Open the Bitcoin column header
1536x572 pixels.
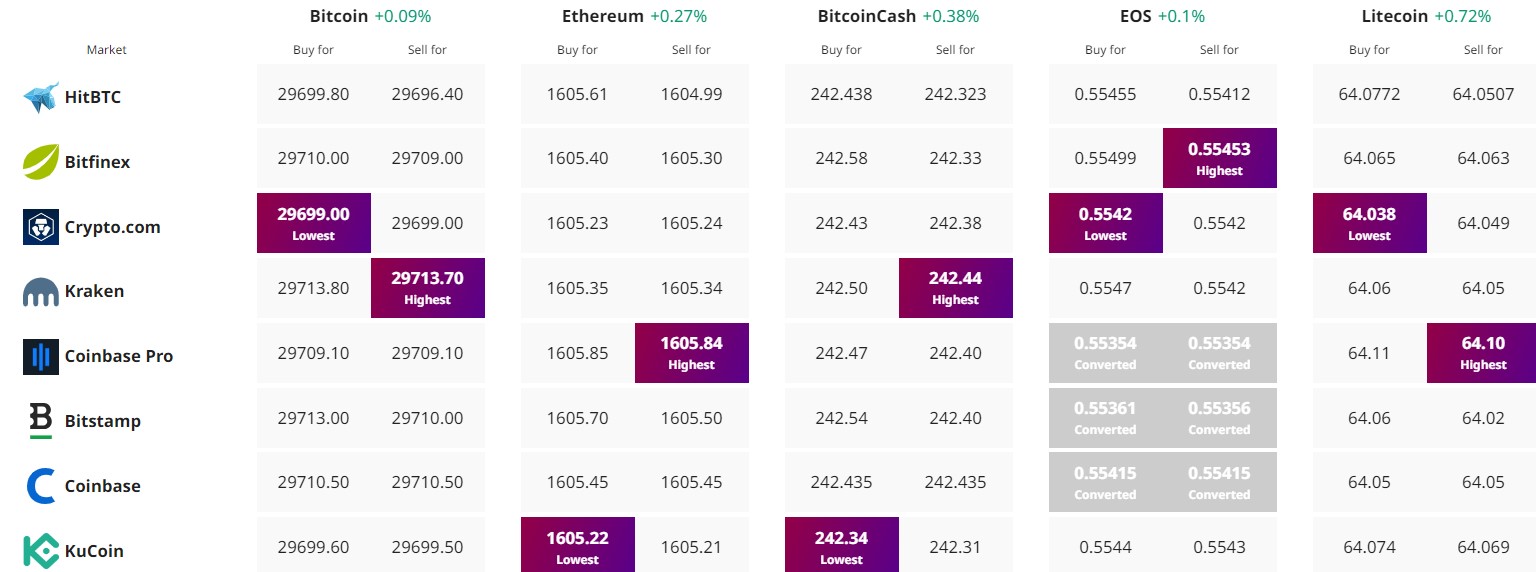pyautogui.click(x=339, y=16)
